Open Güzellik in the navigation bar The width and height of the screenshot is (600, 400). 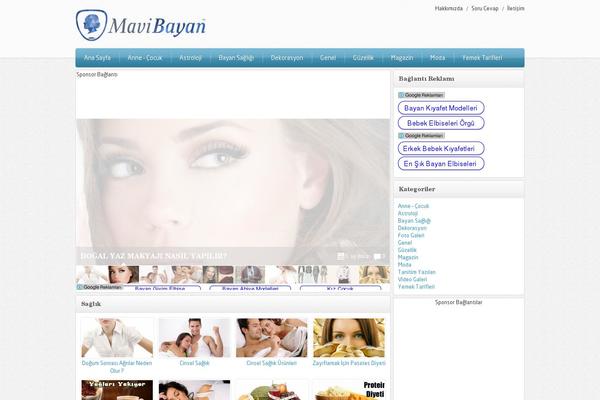click(363, 58)
